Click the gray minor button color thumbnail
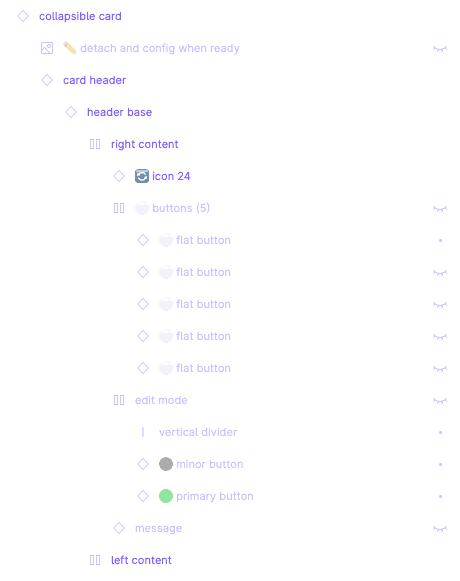Viewport: 460px width, 581px height. [x=166, y=464]
